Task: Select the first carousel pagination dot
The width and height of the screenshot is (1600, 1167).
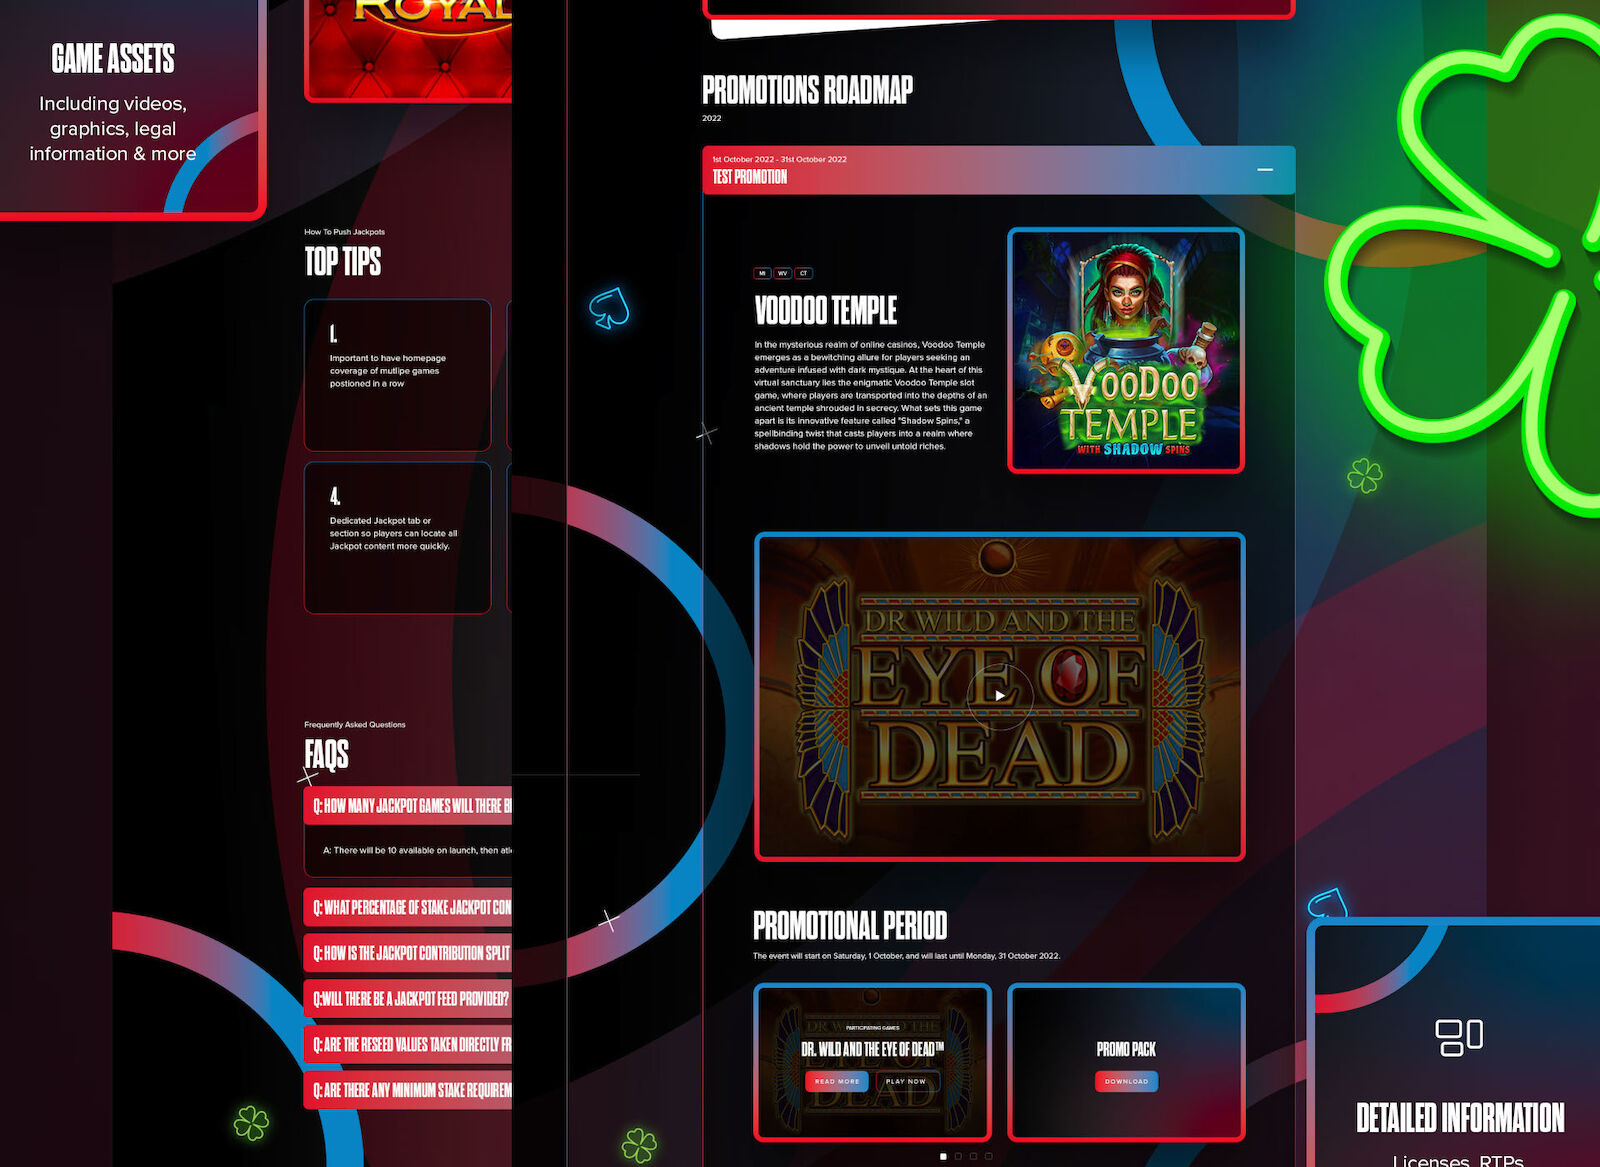Action: pos(943,1156)
